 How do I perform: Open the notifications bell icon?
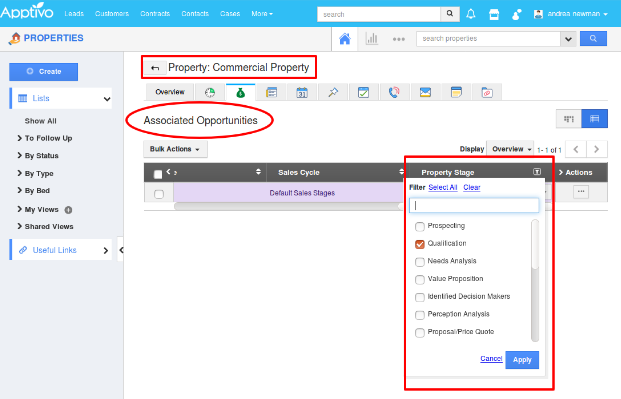471,14
